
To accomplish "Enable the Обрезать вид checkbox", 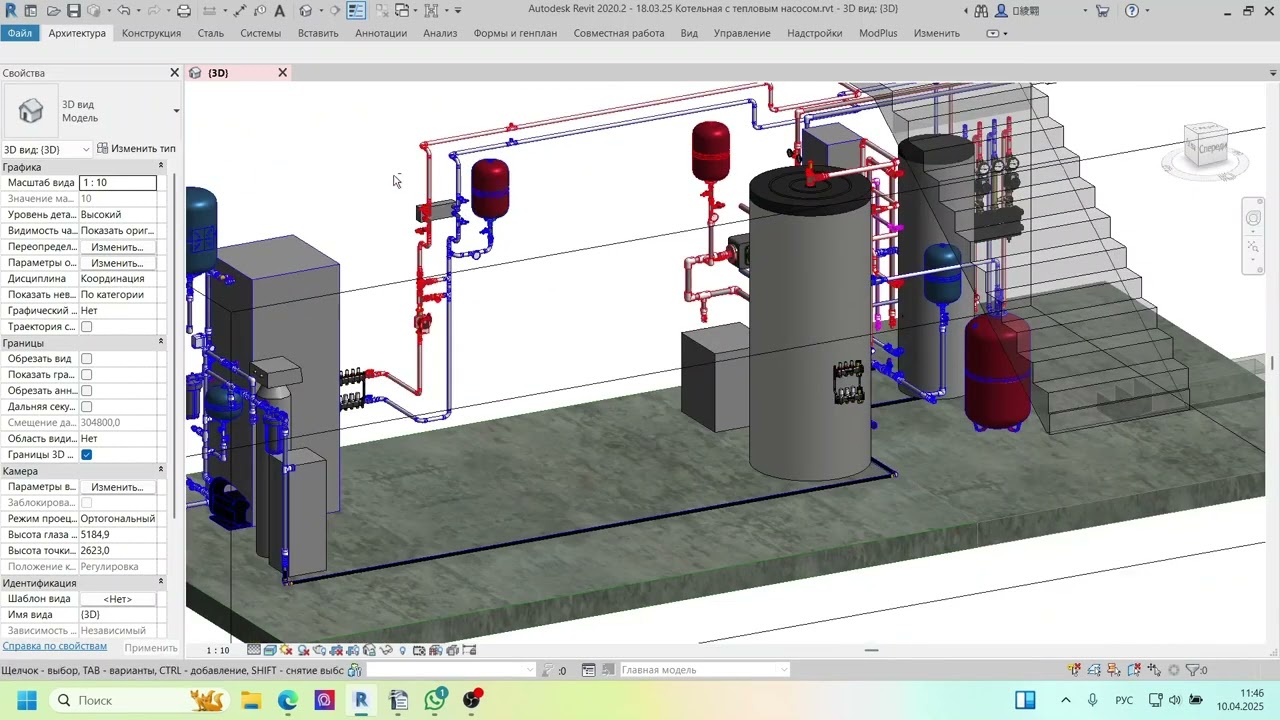I will point(86,359).
